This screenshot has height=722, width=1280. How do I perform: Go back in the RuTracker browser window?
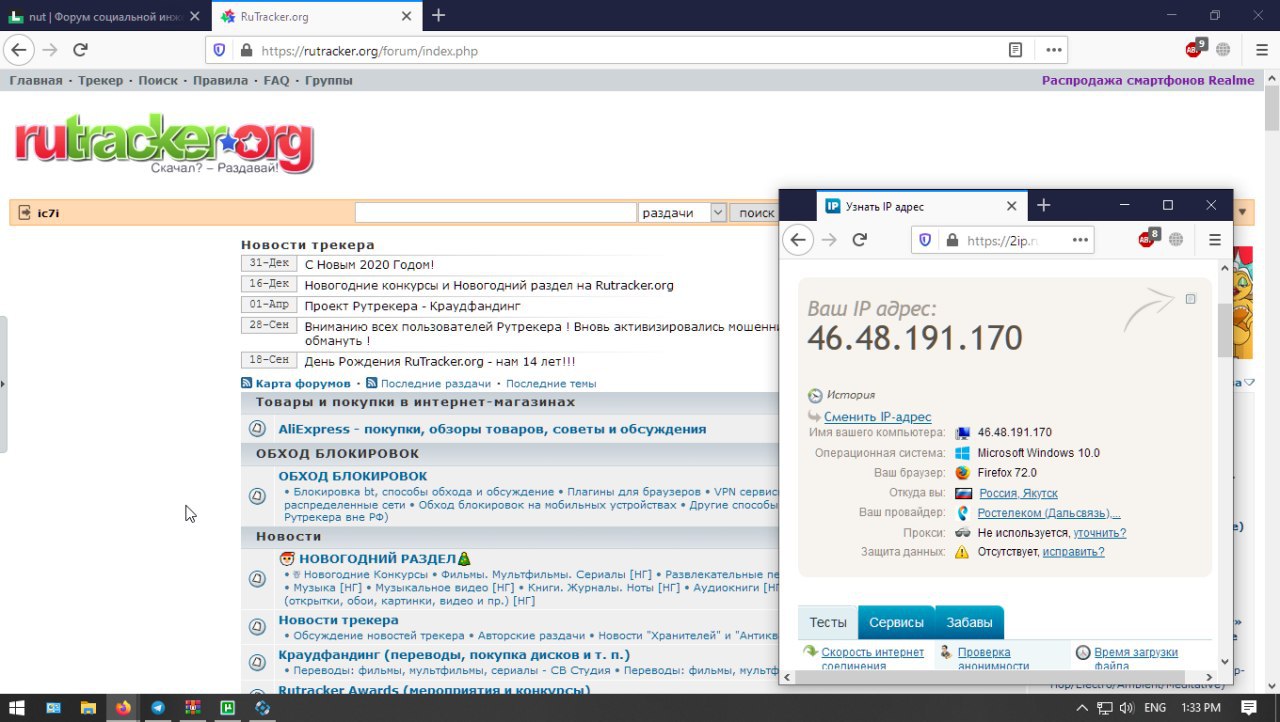point(19,50)
